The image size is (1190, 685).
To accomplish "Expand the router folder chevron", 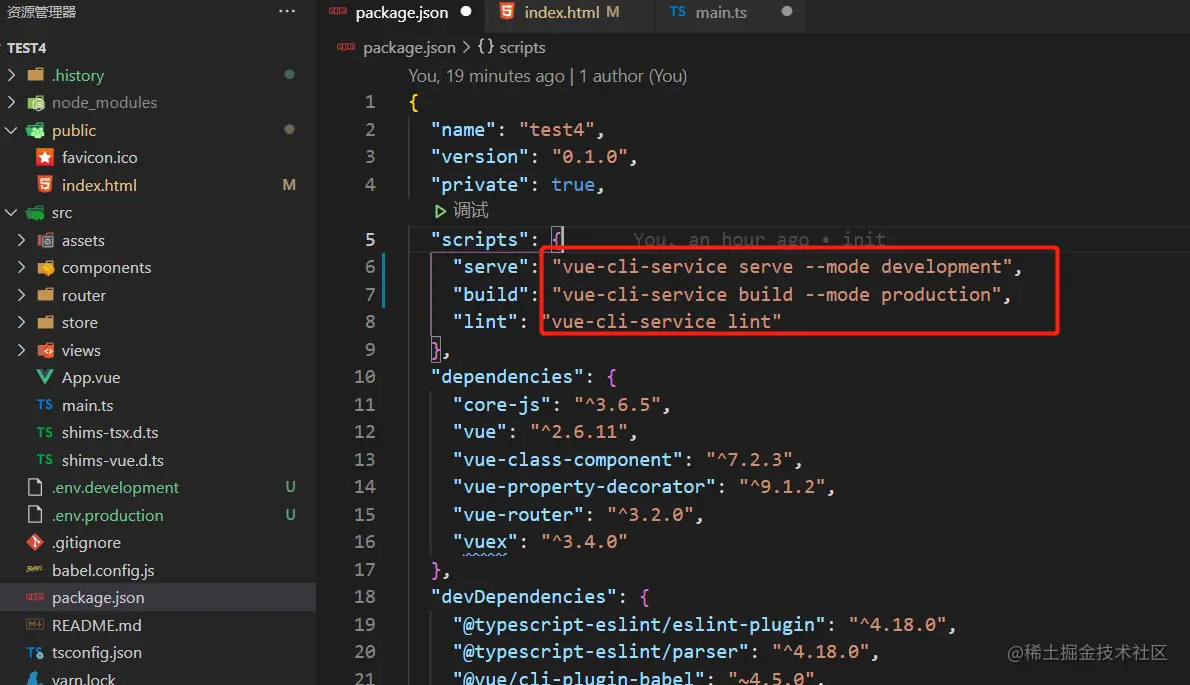I will pyautogui.click(x=21, y=294).
